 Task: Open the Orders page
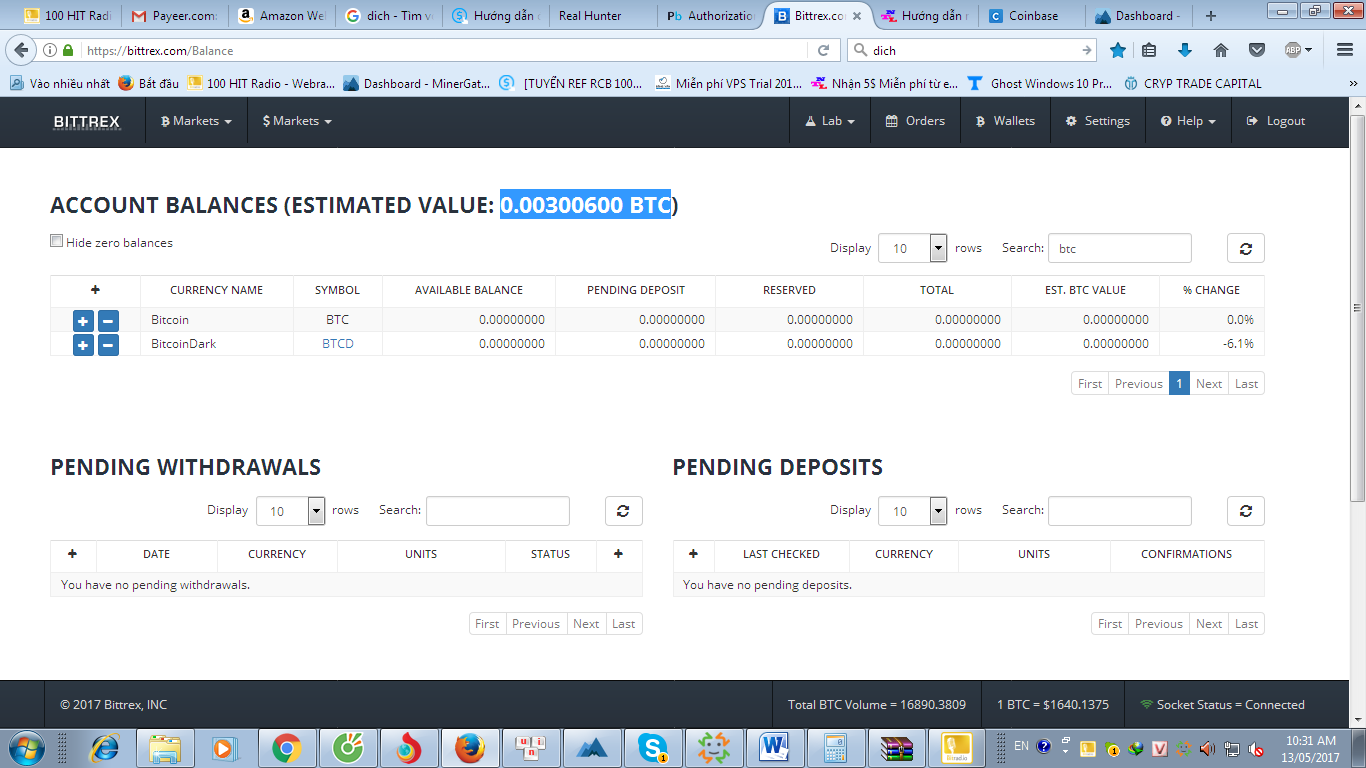click(915, 121)
